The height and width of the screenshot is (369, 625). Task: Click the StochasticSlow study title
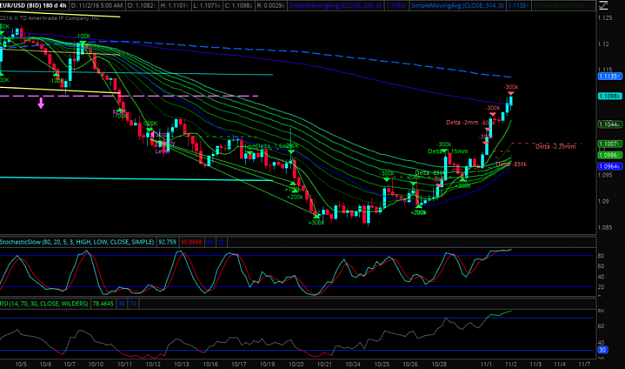click(77, 242)
